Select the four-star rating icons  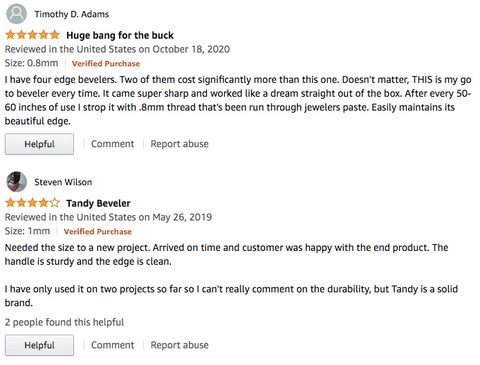(x=32, y=203)
